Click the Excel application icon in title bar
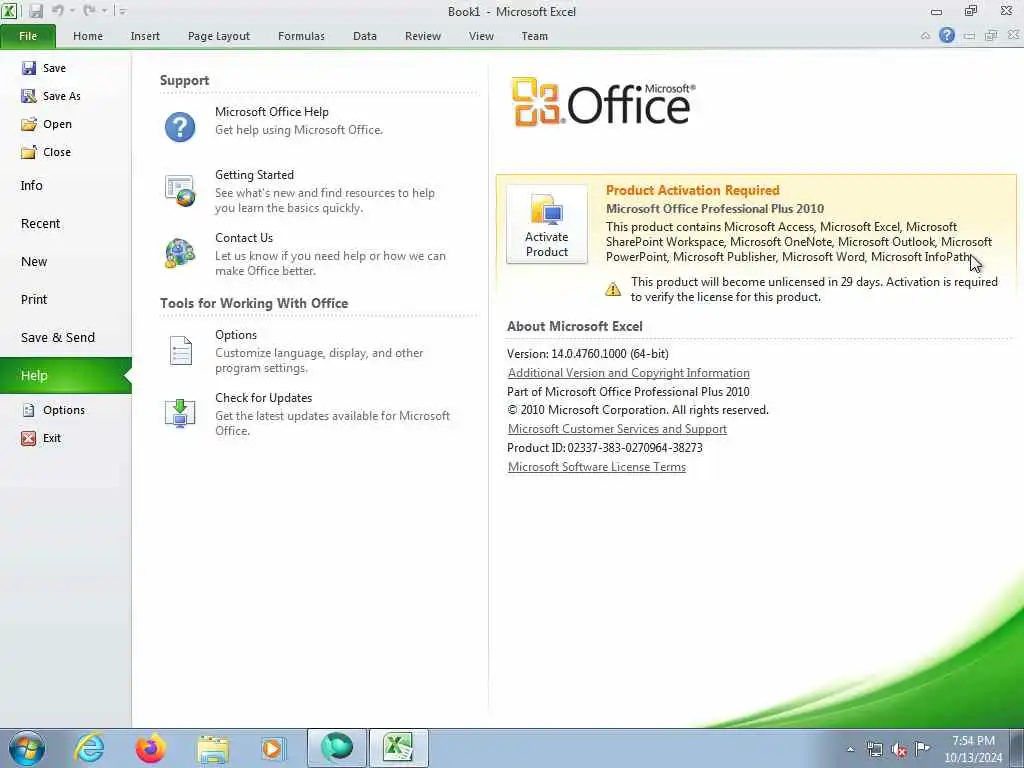Viewport: 1024px width, 768px height. [x=9, y=10]
